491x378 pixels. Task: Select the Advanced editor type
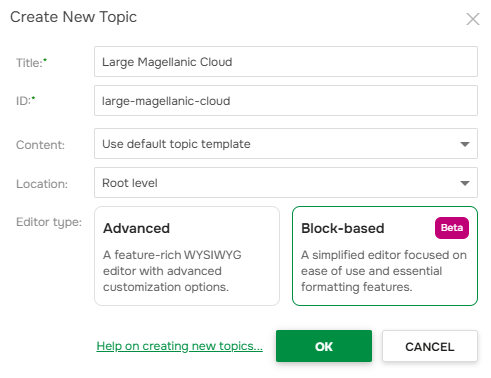187,256
